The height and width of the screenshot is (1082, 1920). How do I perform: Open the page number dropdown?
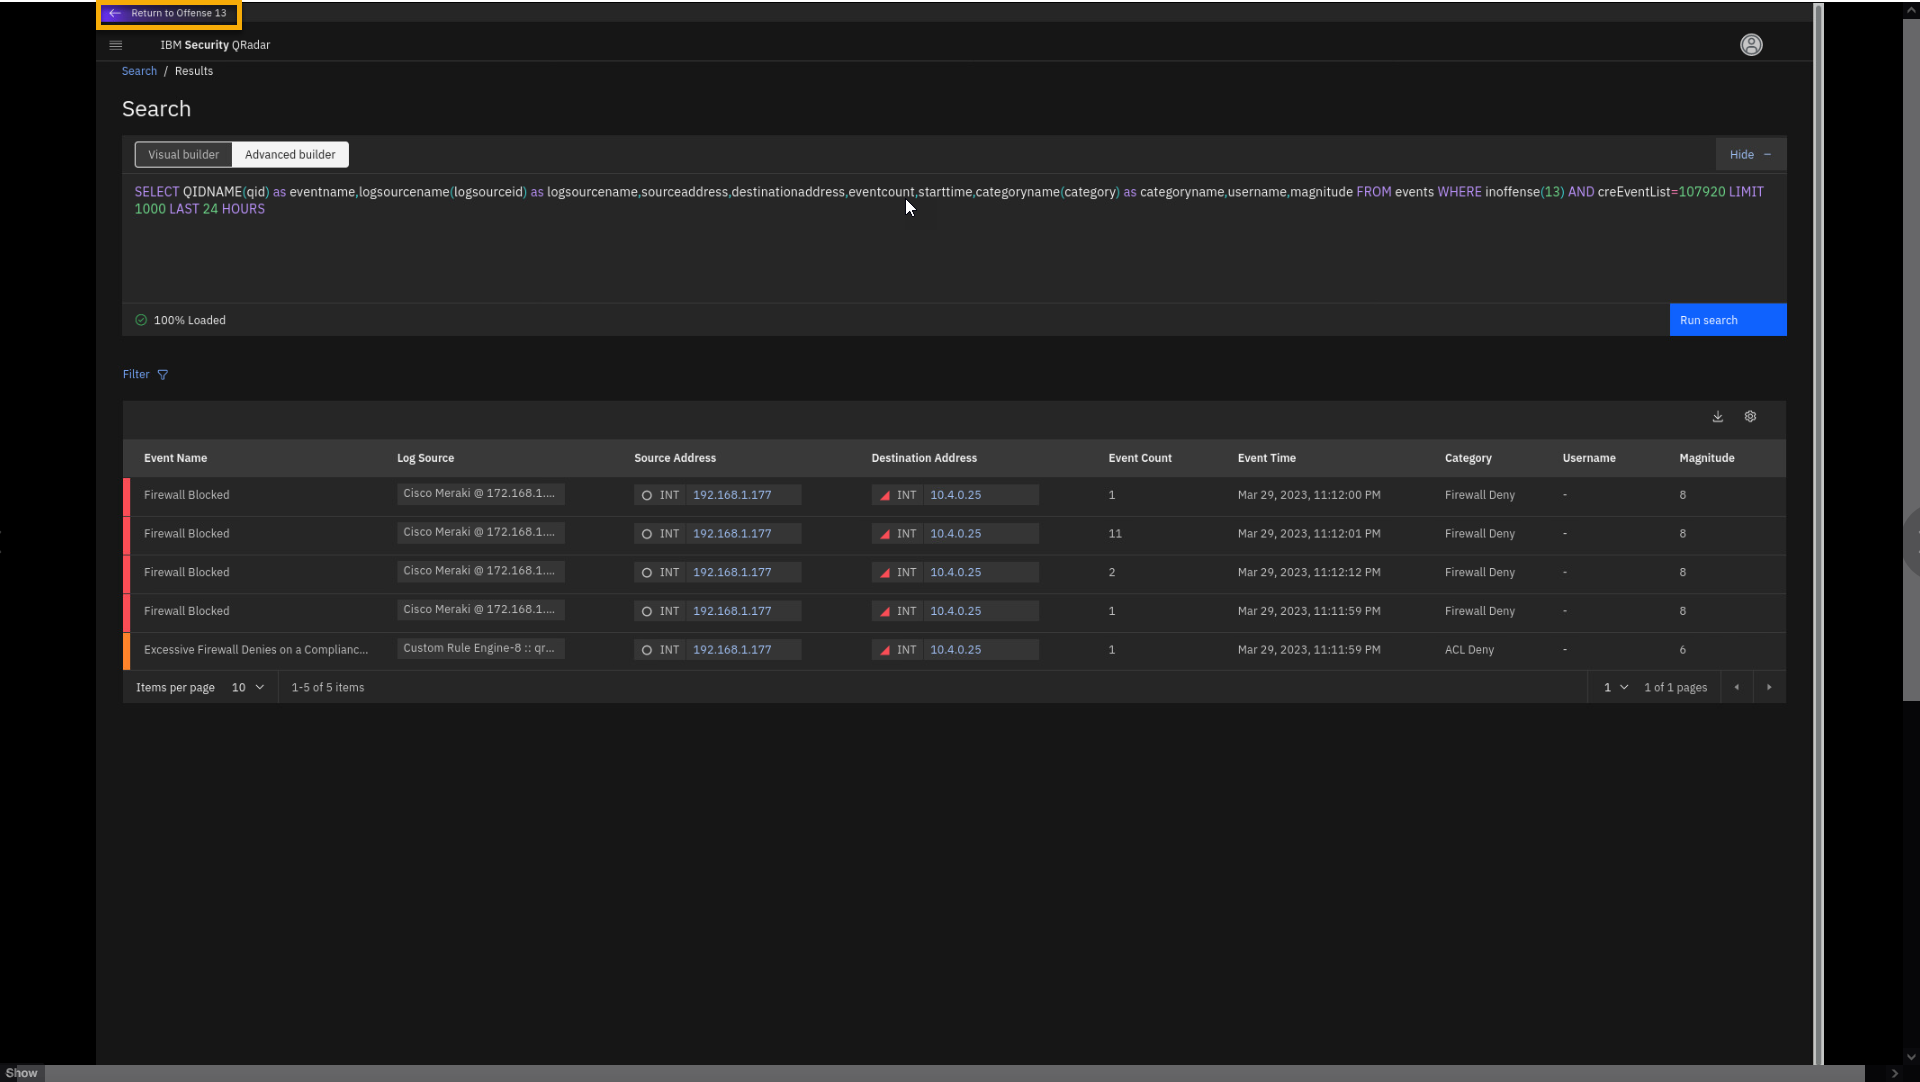(1615, 688)
